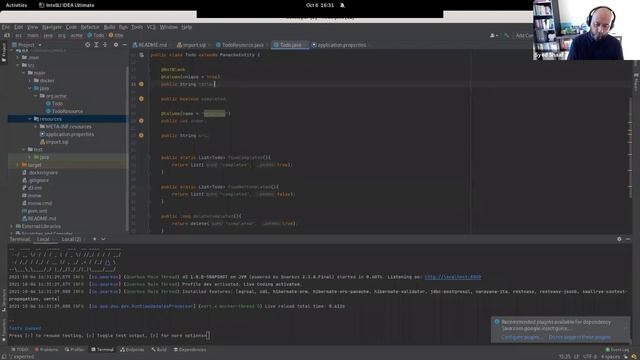Image resolution: width=640 pixels, height=360 pixels.
Task: Open terminal panel settings gear
Action: (619, 239)
